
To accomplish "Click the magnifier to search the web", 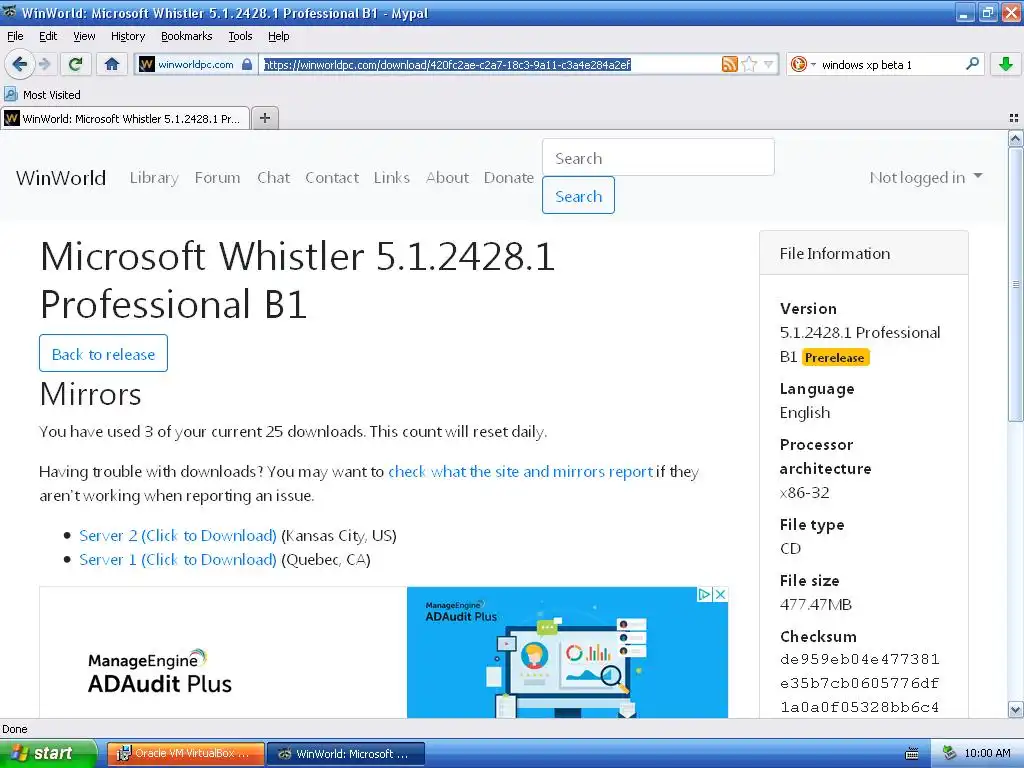I will (x=972, y=64).
